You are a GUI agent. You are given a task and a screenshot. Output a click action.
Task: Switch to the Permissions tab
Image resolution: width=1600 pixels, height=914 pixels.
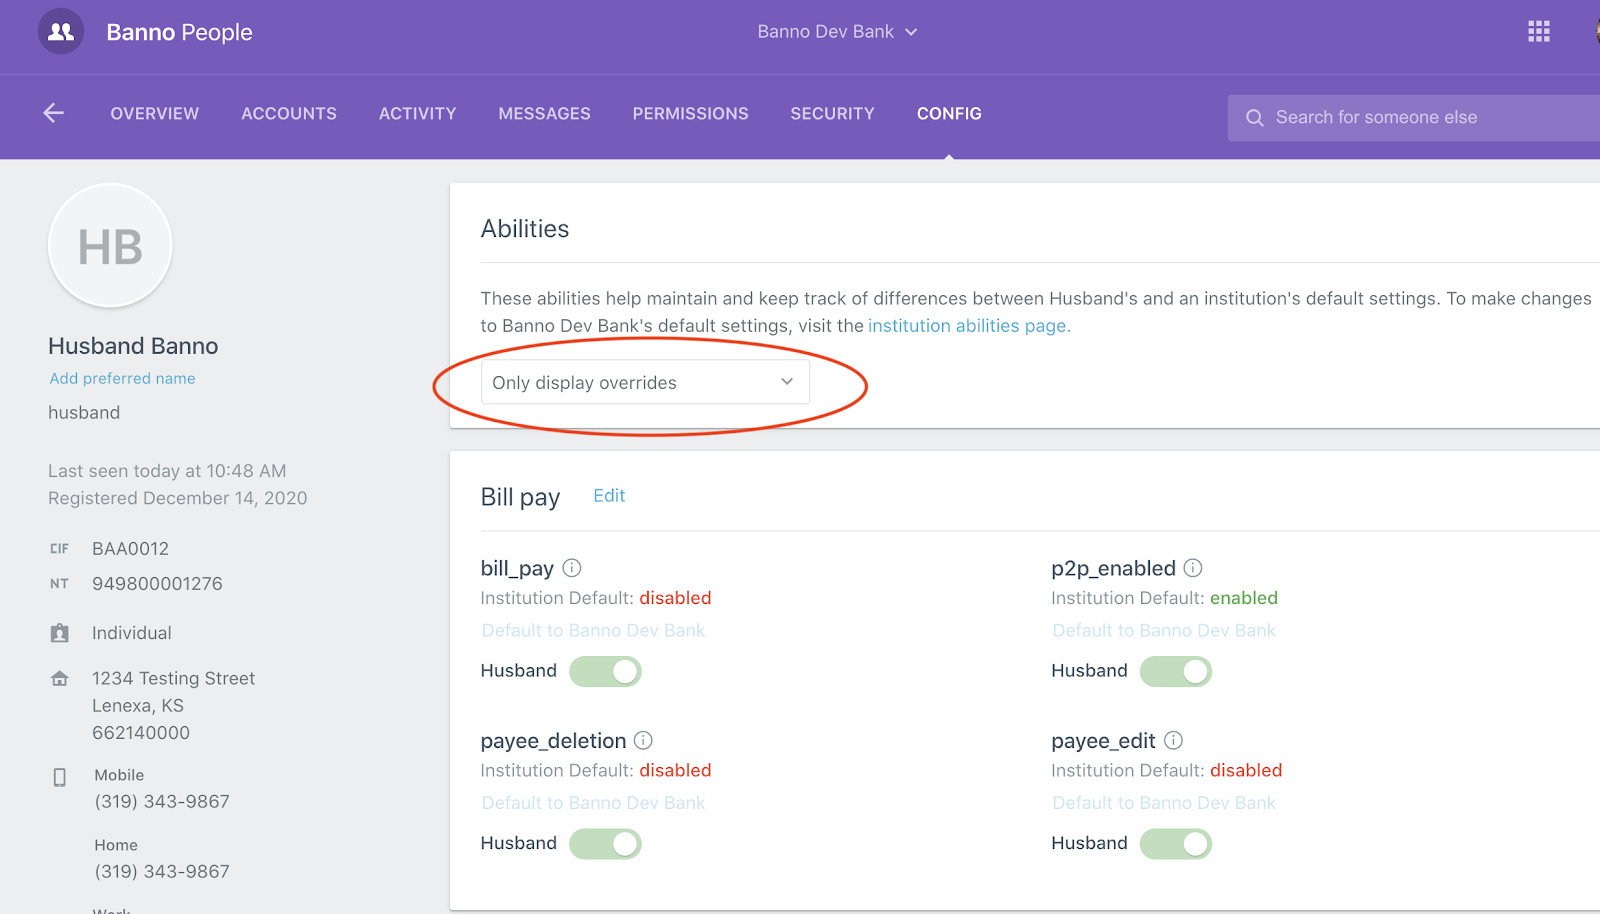690,114
